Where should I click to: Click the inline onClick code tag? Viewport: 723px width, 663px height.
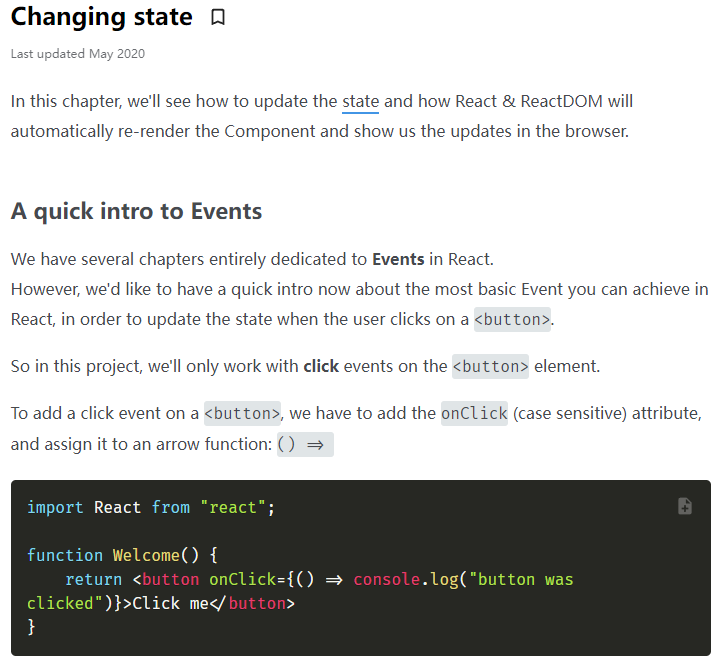click(x=474, y=413)
